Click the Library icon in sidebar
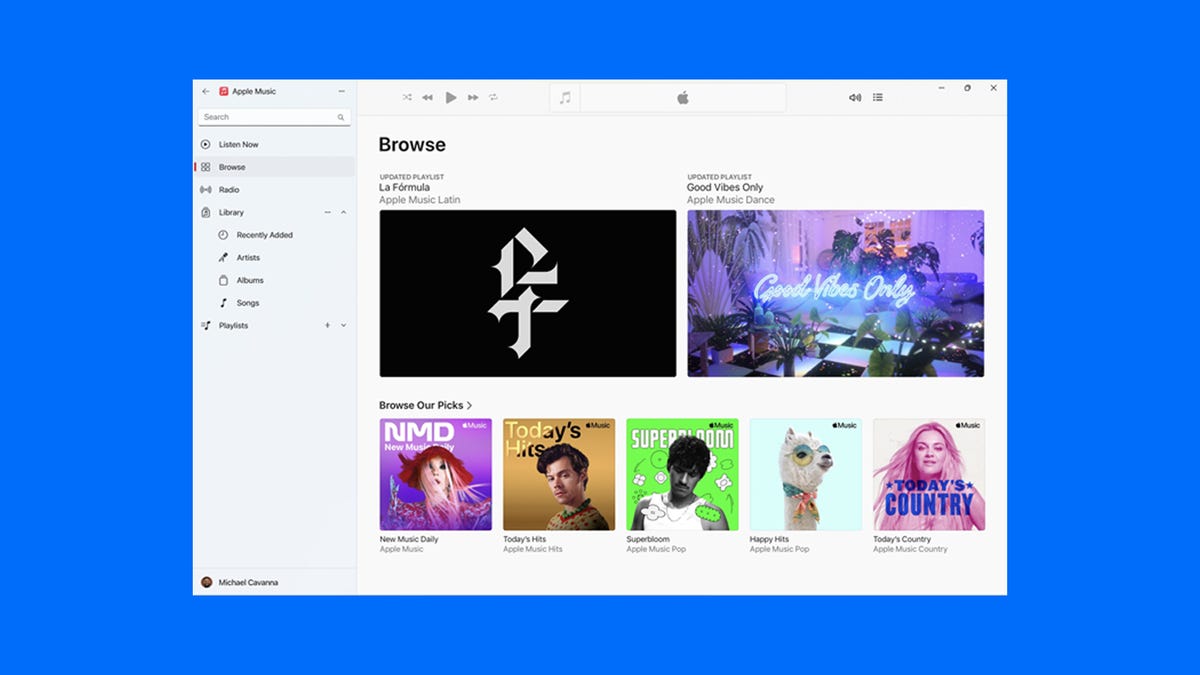The image size is (1200, 675). 206,212
